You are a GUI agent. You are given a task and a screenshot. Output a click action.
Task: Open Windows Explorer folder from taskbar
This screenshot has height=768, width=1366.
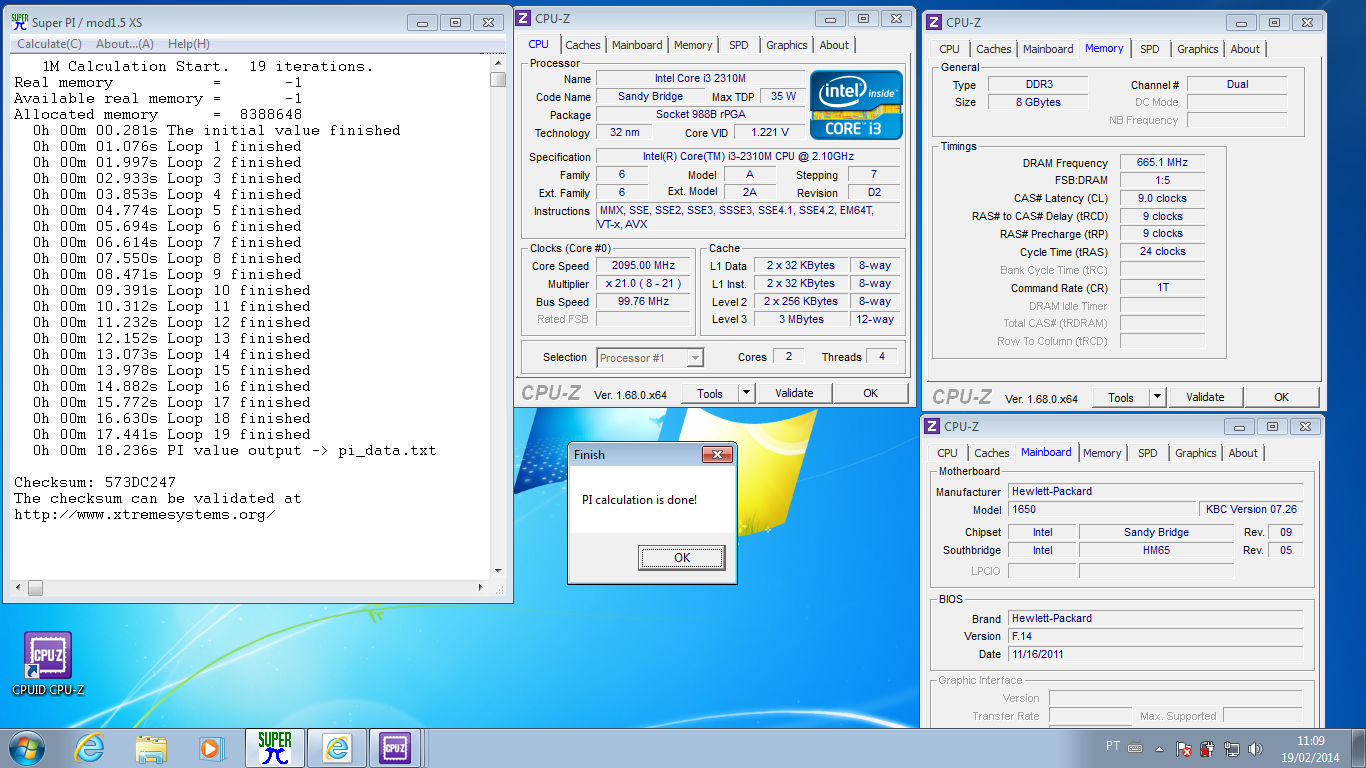pos(151,747)
